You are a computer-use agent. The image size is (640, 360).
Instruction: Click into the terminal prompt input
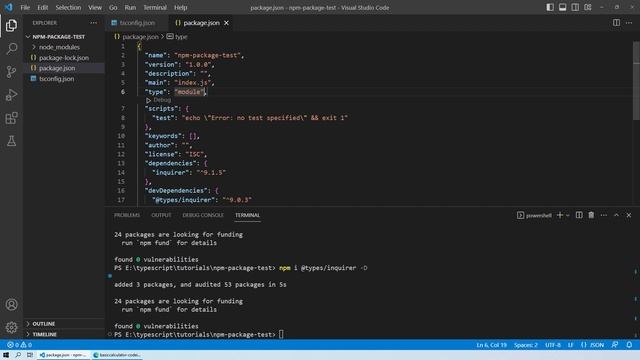tap(281, 334)
